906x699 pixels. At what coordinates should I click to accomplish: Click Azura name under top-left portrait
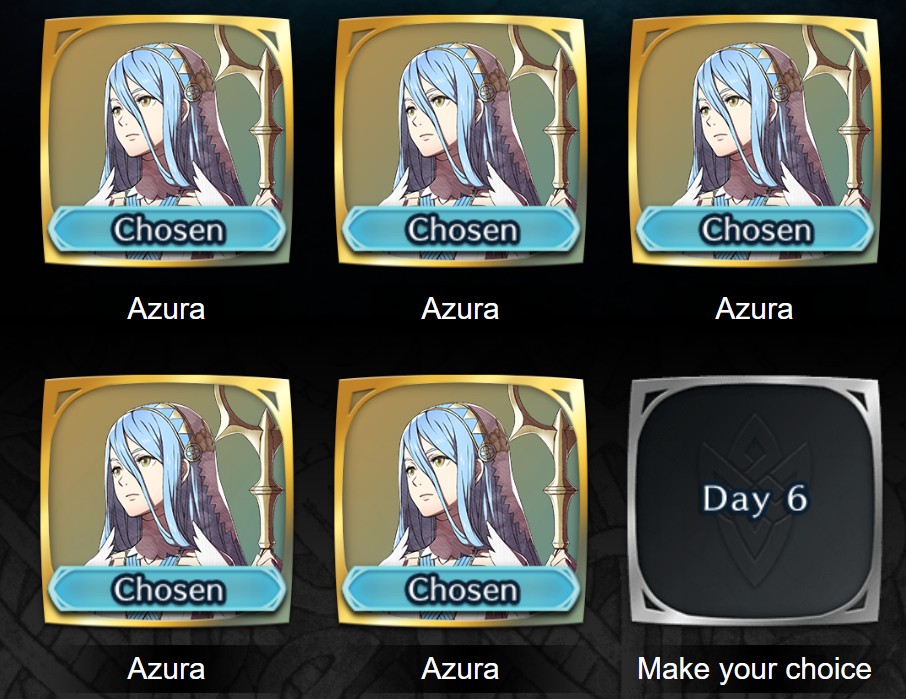click(166, 308)
